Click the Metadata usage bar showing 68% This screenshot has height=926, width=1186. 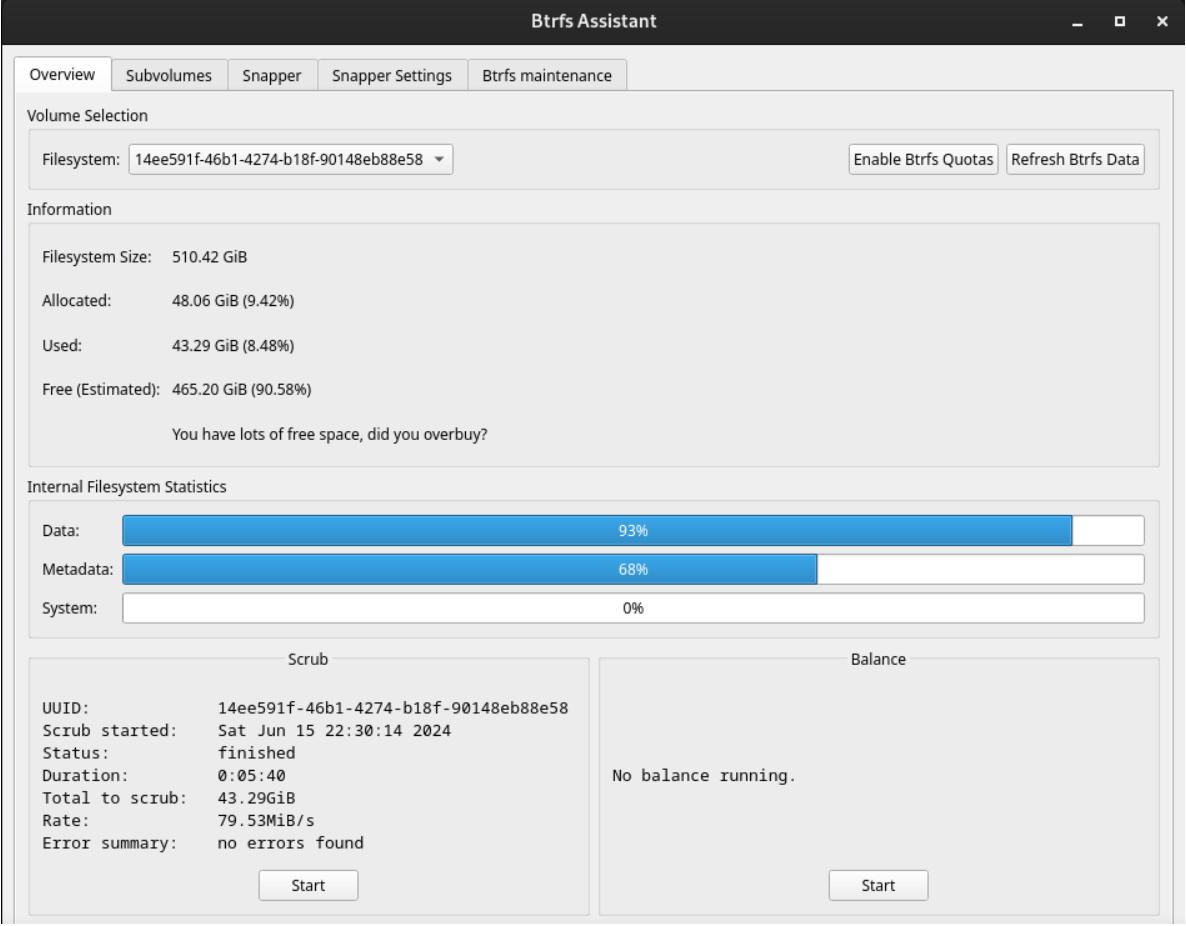pos(633,569)
